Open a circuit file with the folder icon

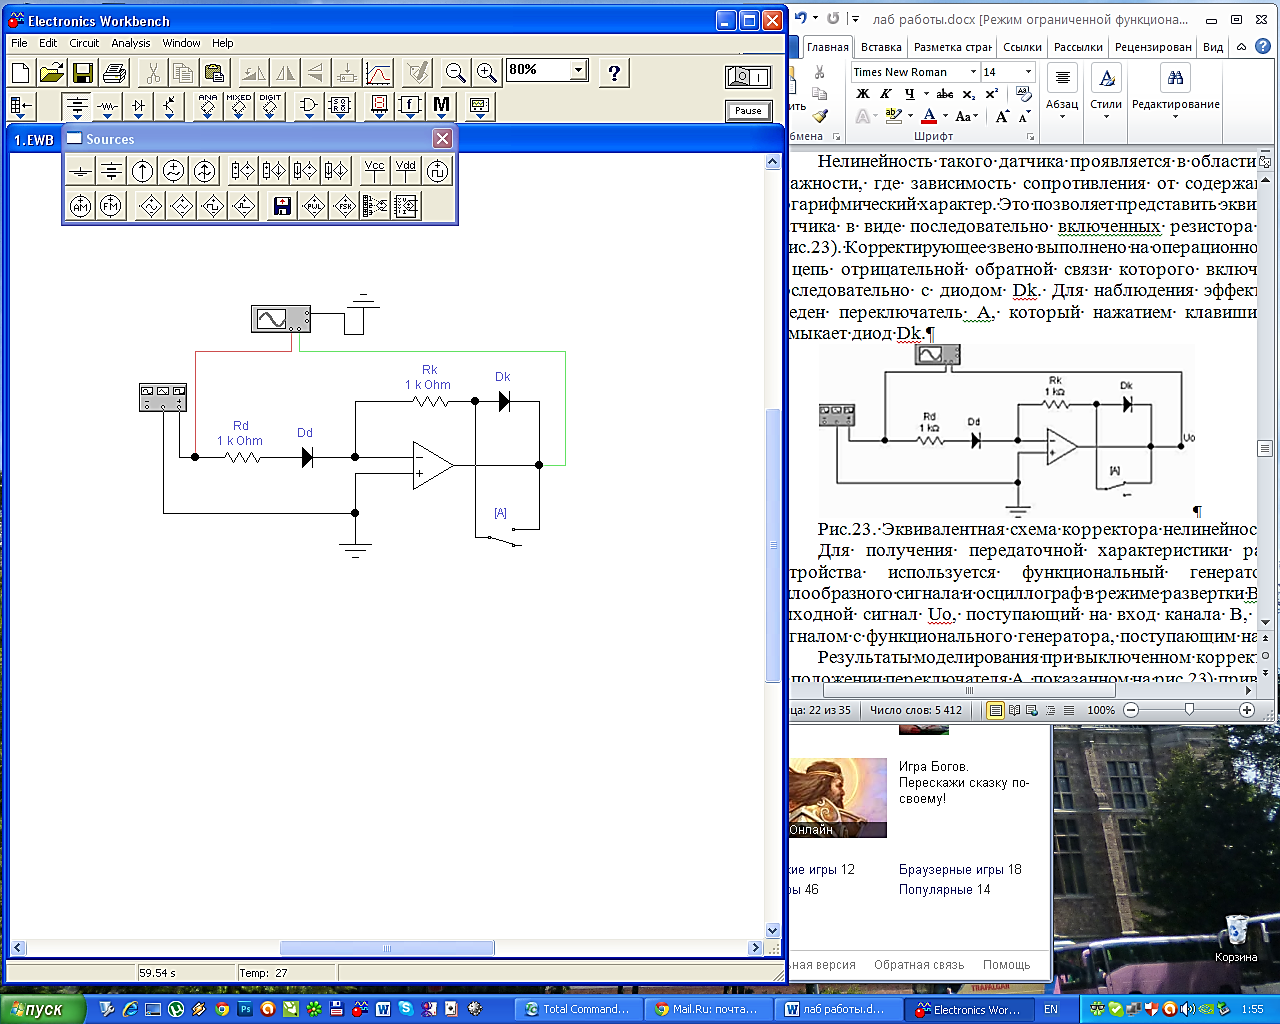pos(52,73)
